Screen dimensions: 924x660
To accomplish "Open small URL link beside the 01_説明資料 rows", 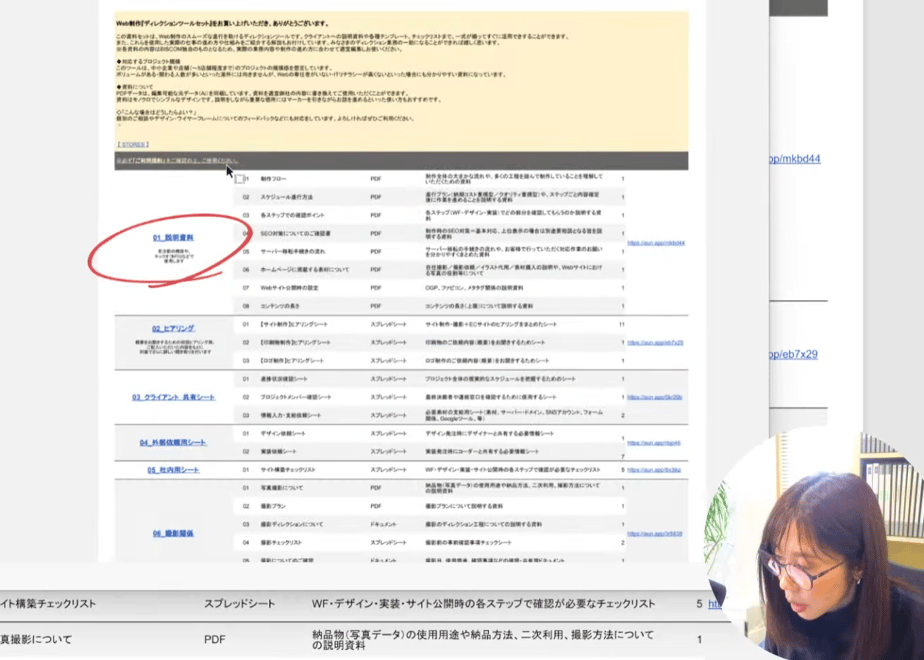I will point(656,243).
